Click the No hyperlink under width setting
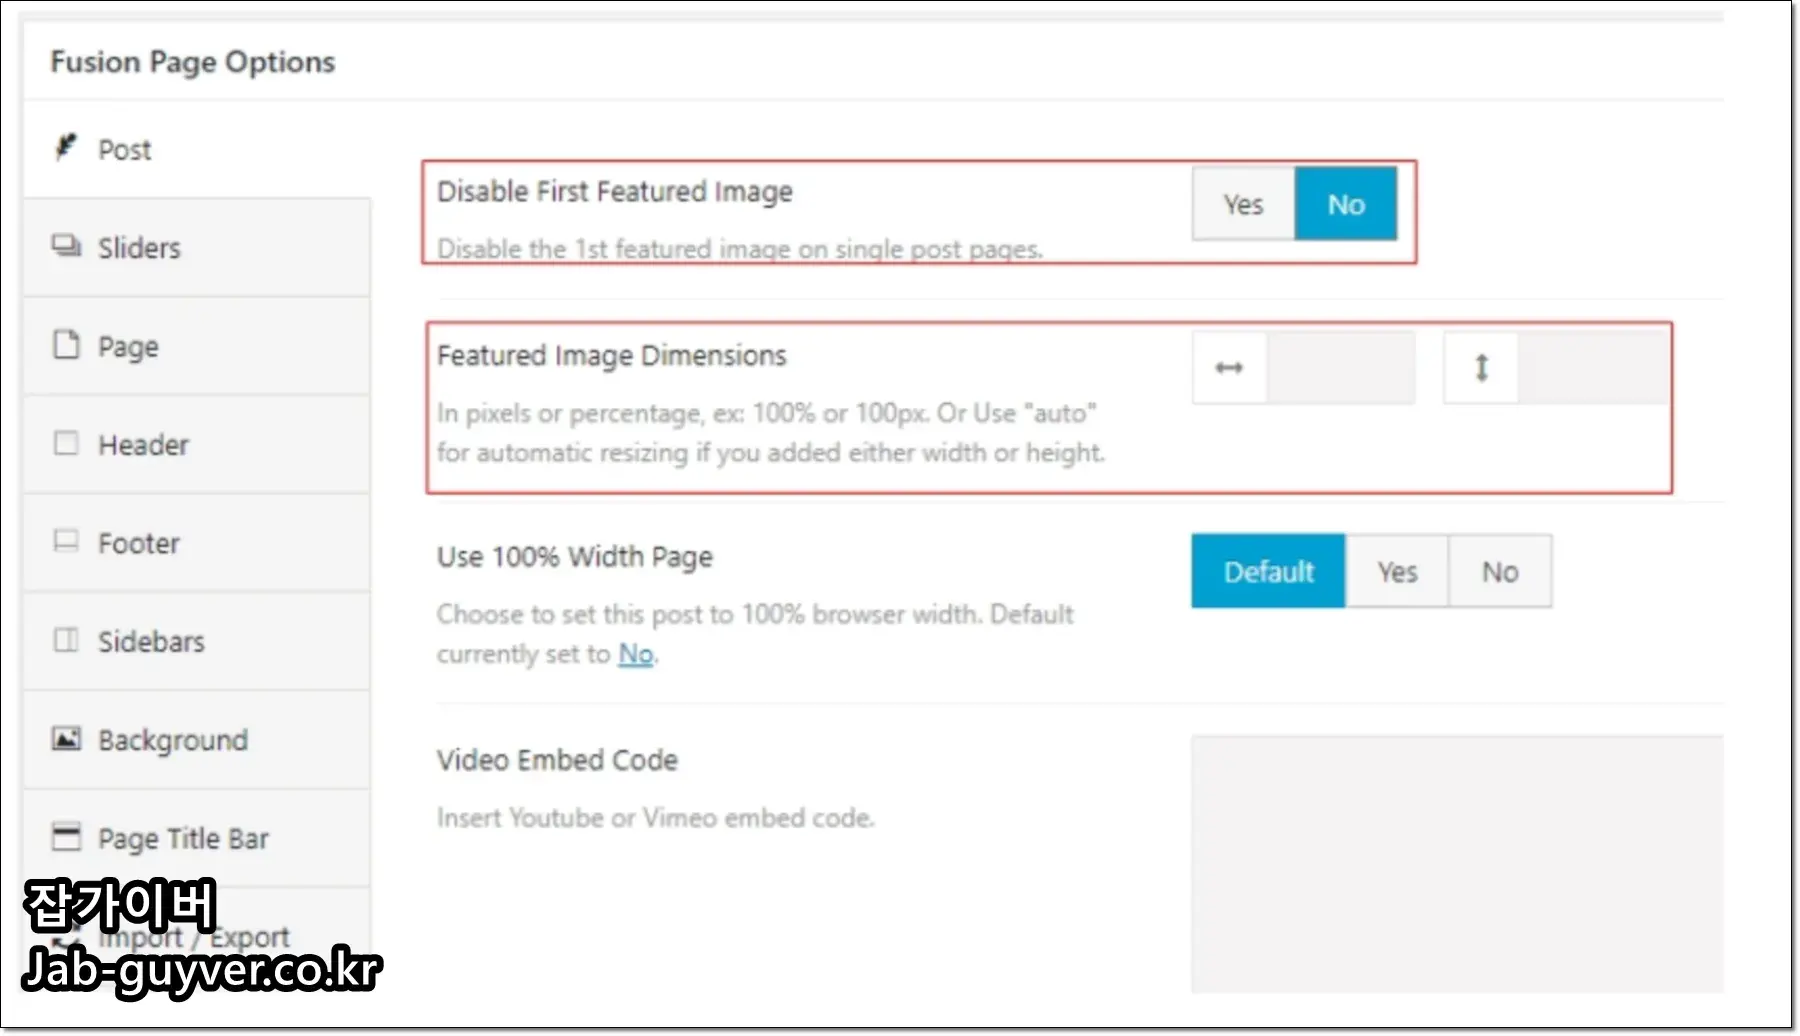This screenshot has height=1036, width=1800. pos(636,653)
